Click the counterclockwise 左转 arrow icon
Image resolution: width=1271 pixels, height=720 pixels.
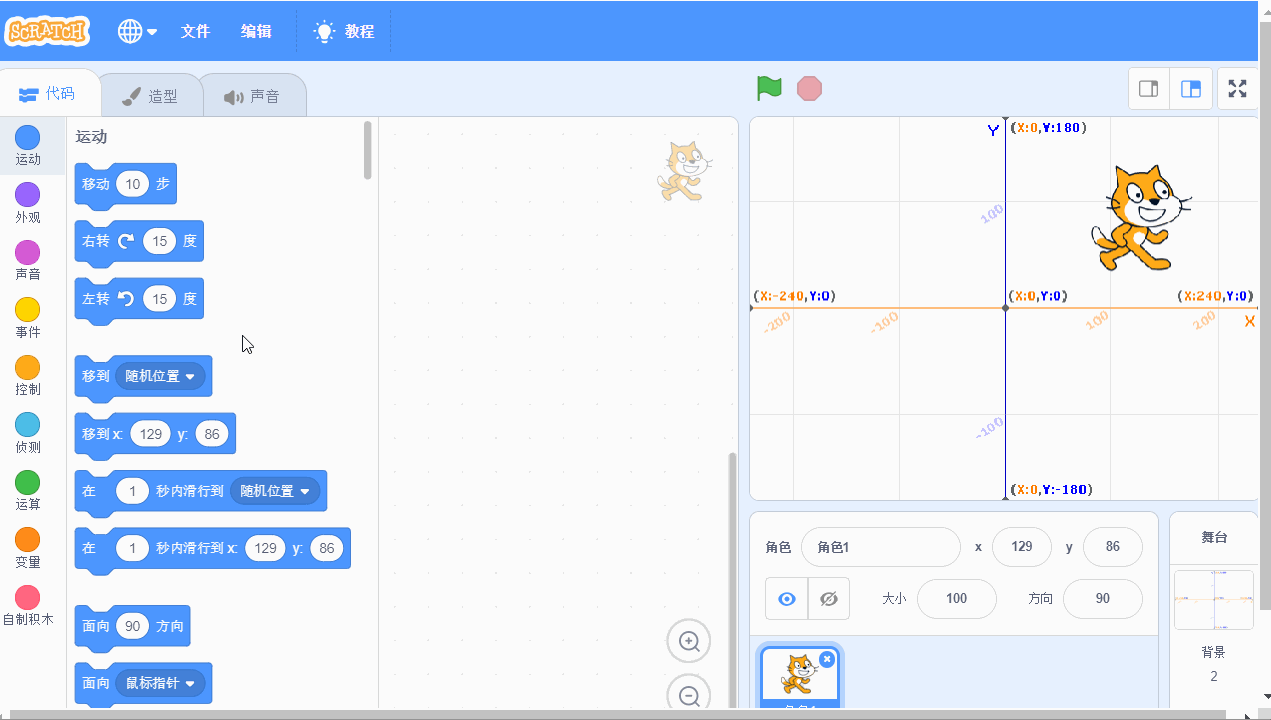point(126,298)
